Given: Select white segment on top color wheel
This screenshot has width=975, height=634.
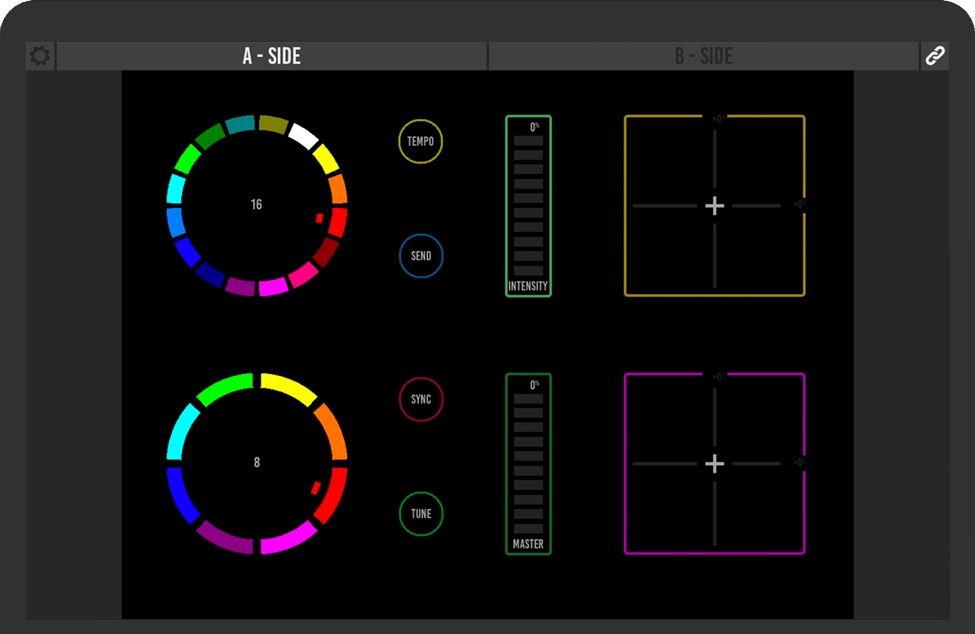Looking at the screenshot, I should [303, 135].
